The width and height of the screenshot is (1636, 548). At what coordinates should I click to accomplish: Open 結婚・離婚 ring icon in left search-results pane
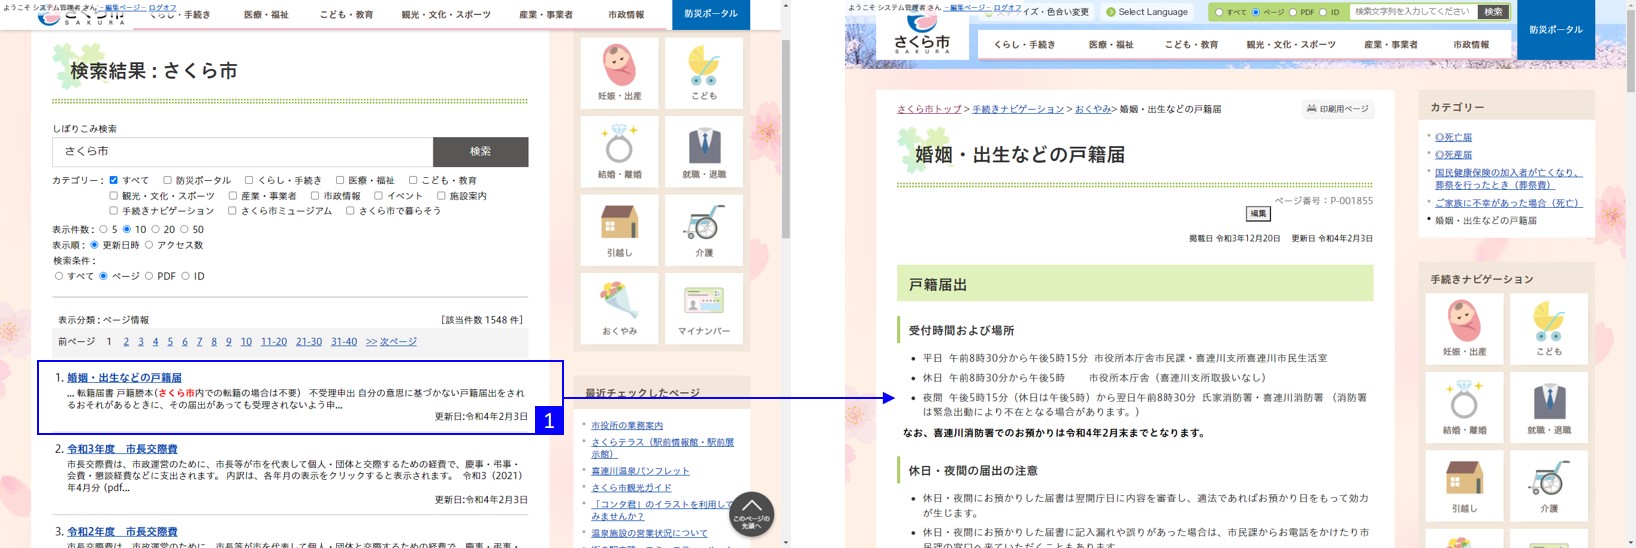[619, 151]
